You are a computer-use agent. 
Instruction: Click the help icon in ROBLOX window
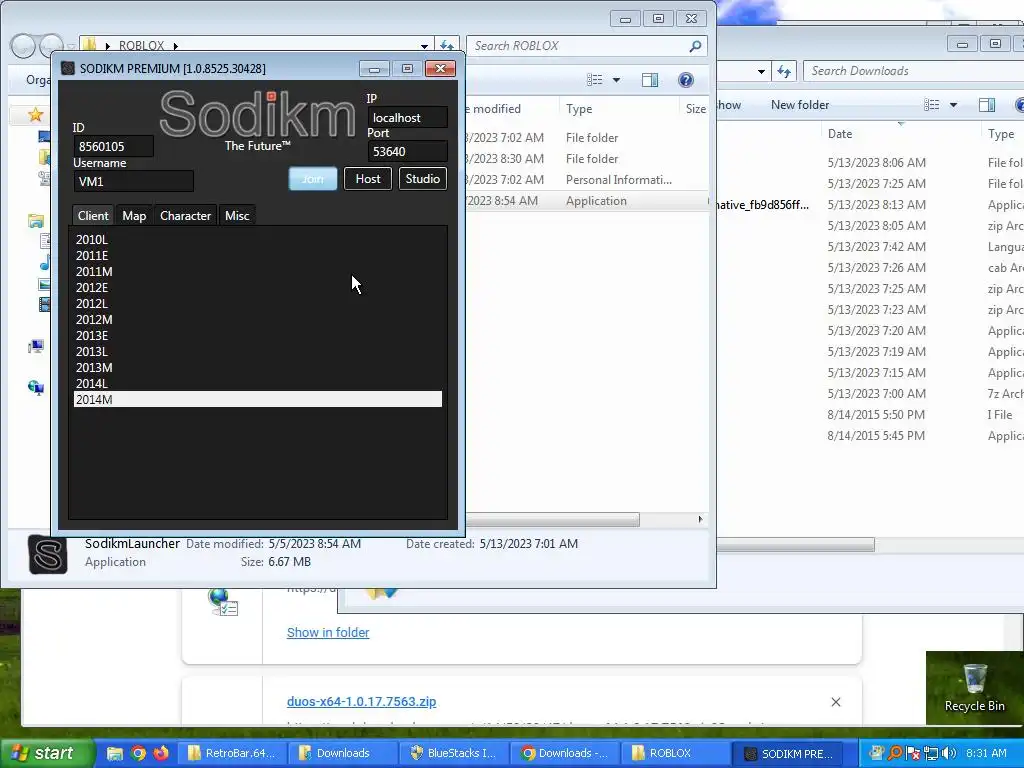click(x=686, y=80)
